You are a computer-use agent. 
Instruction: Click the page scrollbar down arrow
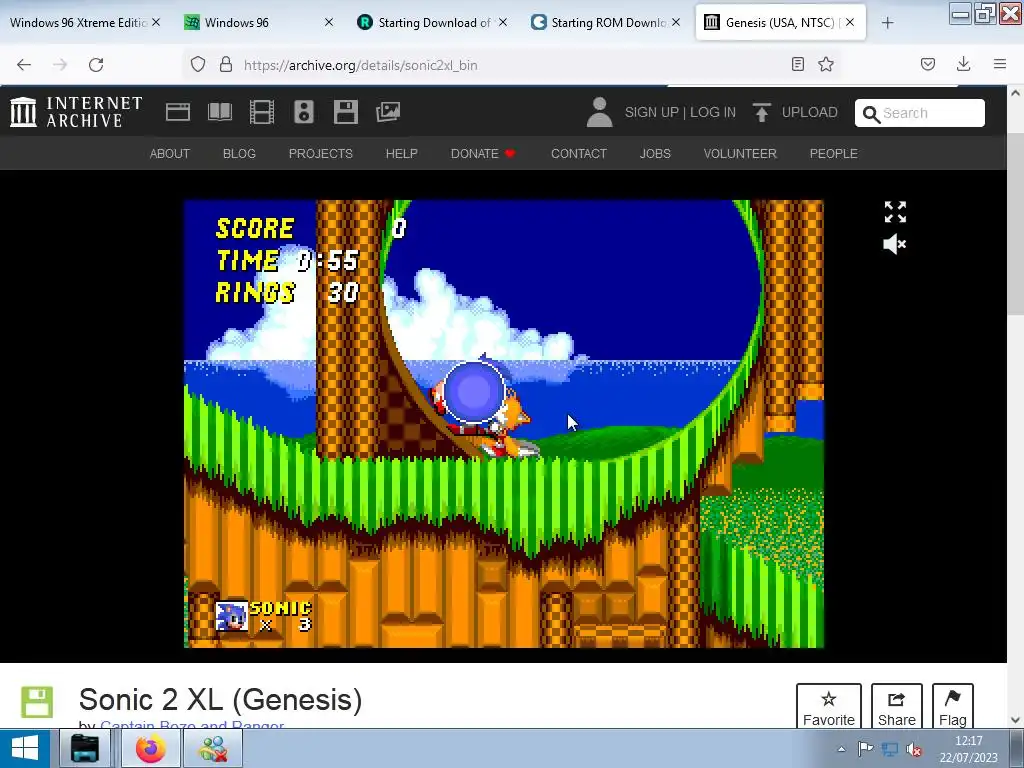(1016, 720)
